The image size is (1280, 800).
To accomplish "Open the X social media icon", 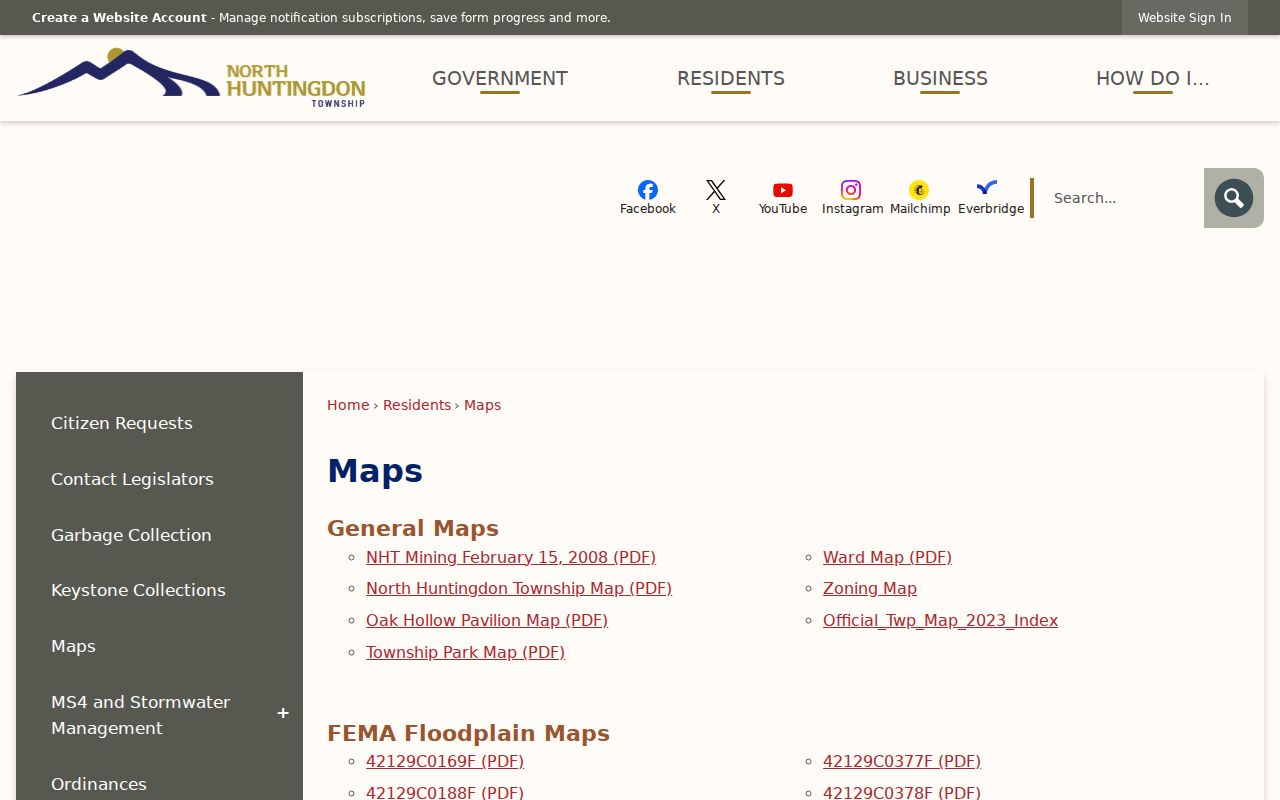I will click(716, 197).
